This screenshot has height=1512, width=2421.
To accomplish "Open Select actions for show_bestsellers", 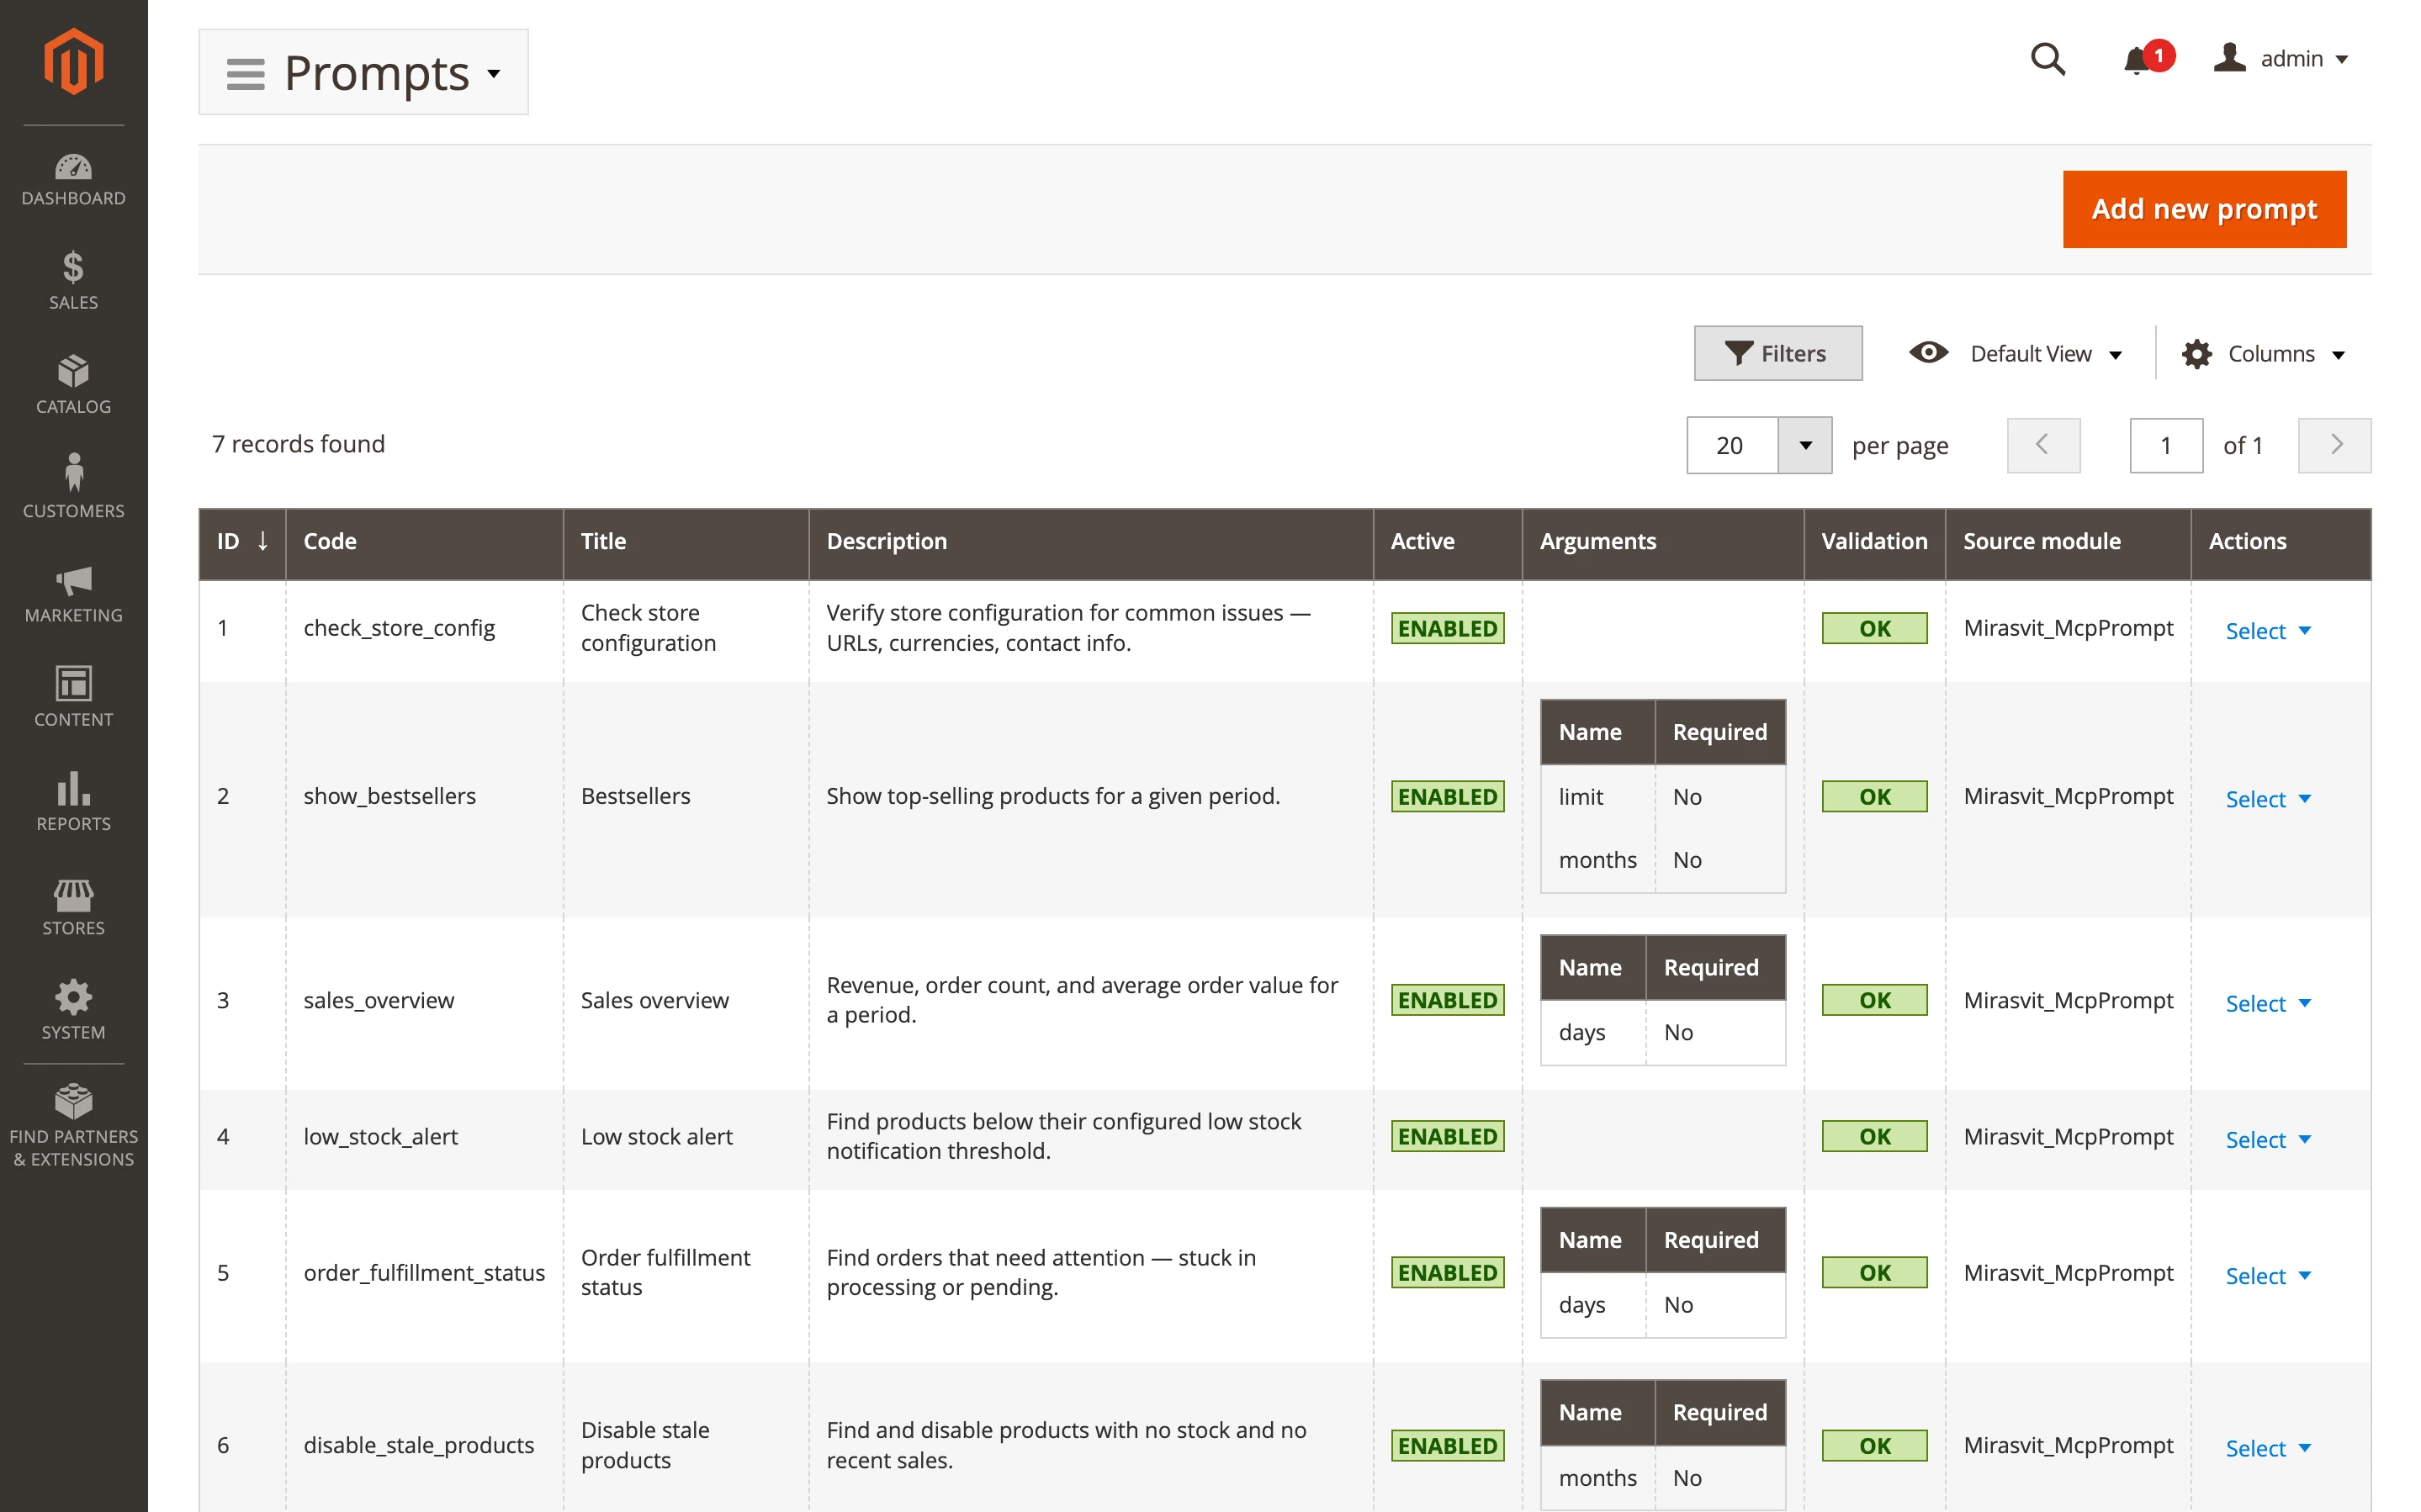I will 2268,798.
